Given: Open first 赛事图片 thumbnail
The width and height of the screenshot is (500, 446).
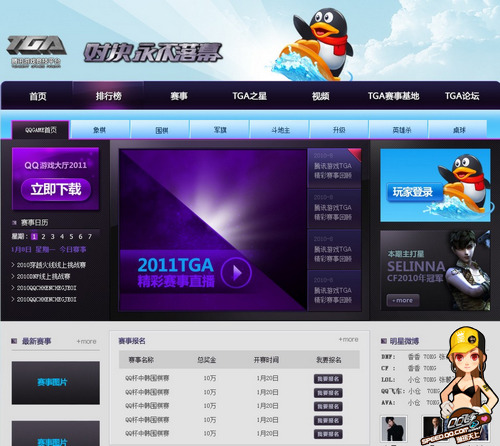Looking at the screenshot, I should pos(56,383).
